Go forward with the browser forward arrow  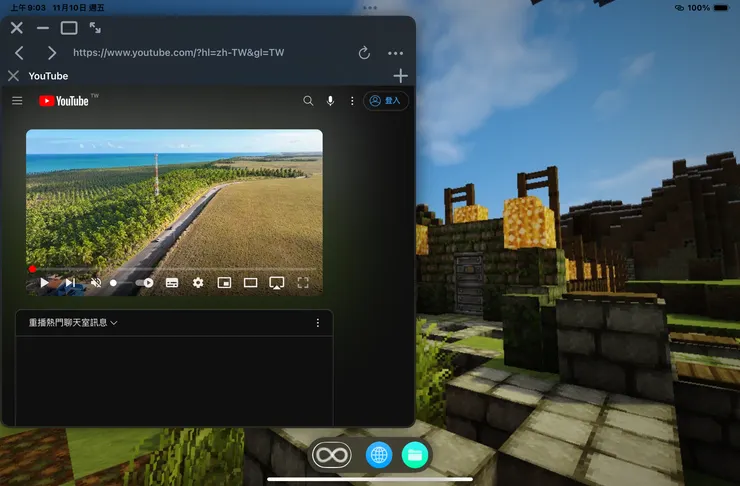click(52, 53)
